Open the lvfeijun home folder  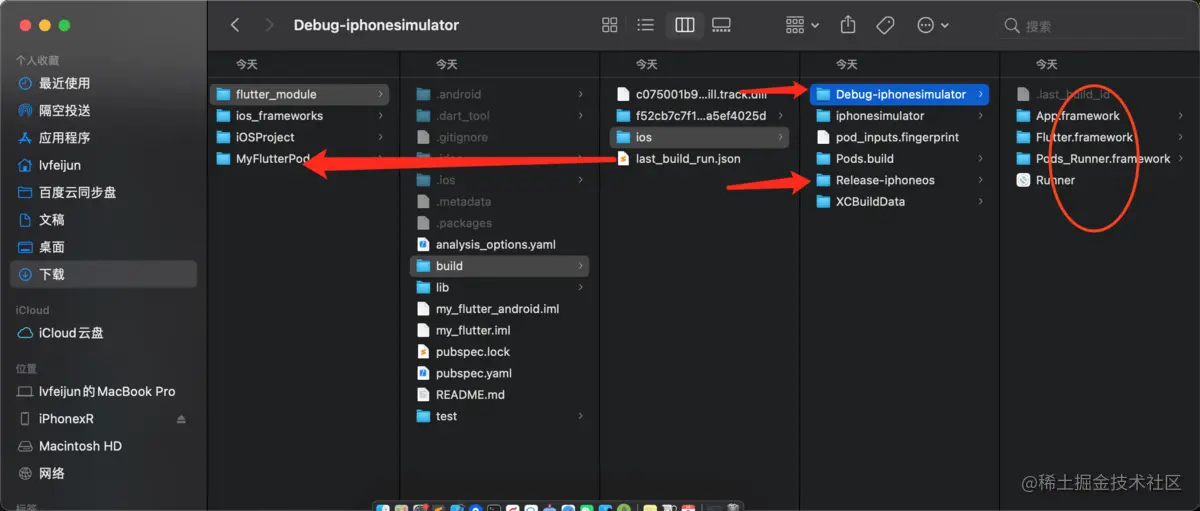coord(103,165)
